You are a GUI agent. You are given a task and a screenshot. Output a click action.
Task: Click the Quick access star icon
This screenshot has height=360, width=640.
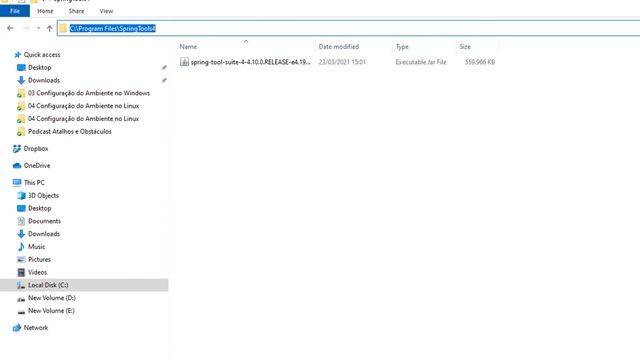pyautogui.click(x=18, y=55)
